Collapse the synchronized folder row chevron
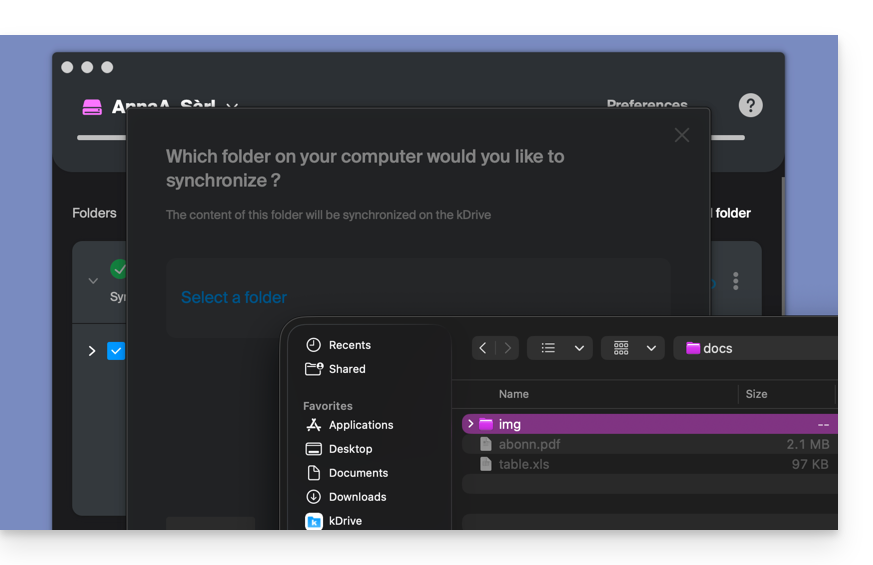This screenshot has height=565, width=873. point(93,281)
